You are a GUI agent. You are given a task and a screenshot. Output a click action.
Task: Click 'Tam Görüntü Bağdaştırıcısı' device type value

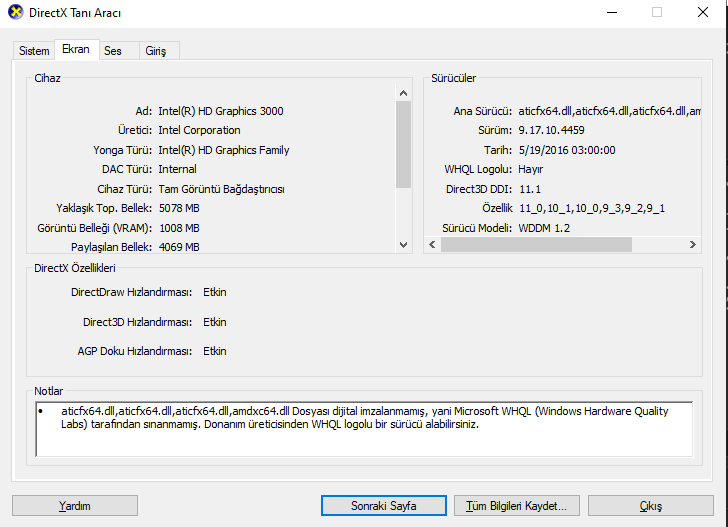tap(221, 189)
